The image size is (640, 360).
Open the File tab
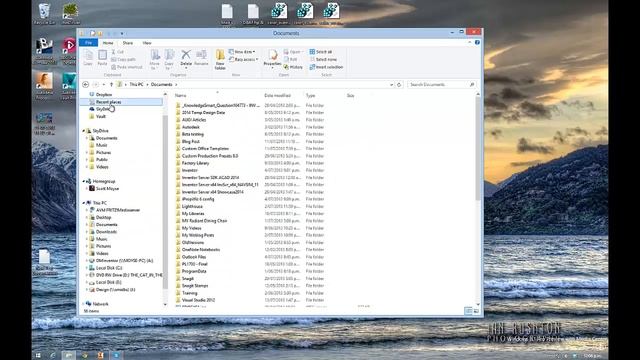coord(88,43)
